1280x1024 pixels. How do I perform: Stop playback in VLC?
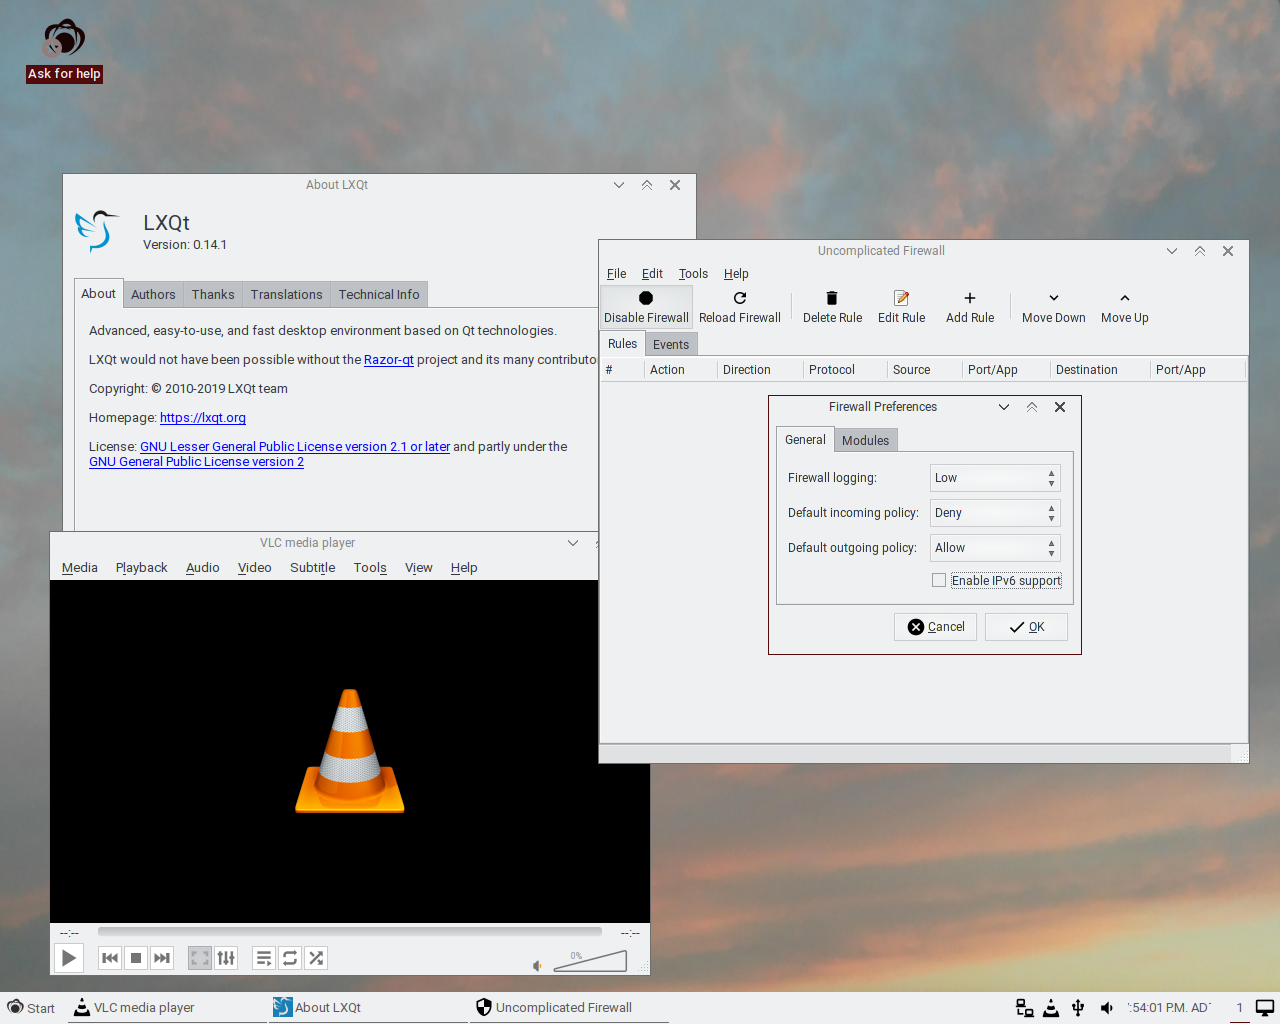[136, 958]
